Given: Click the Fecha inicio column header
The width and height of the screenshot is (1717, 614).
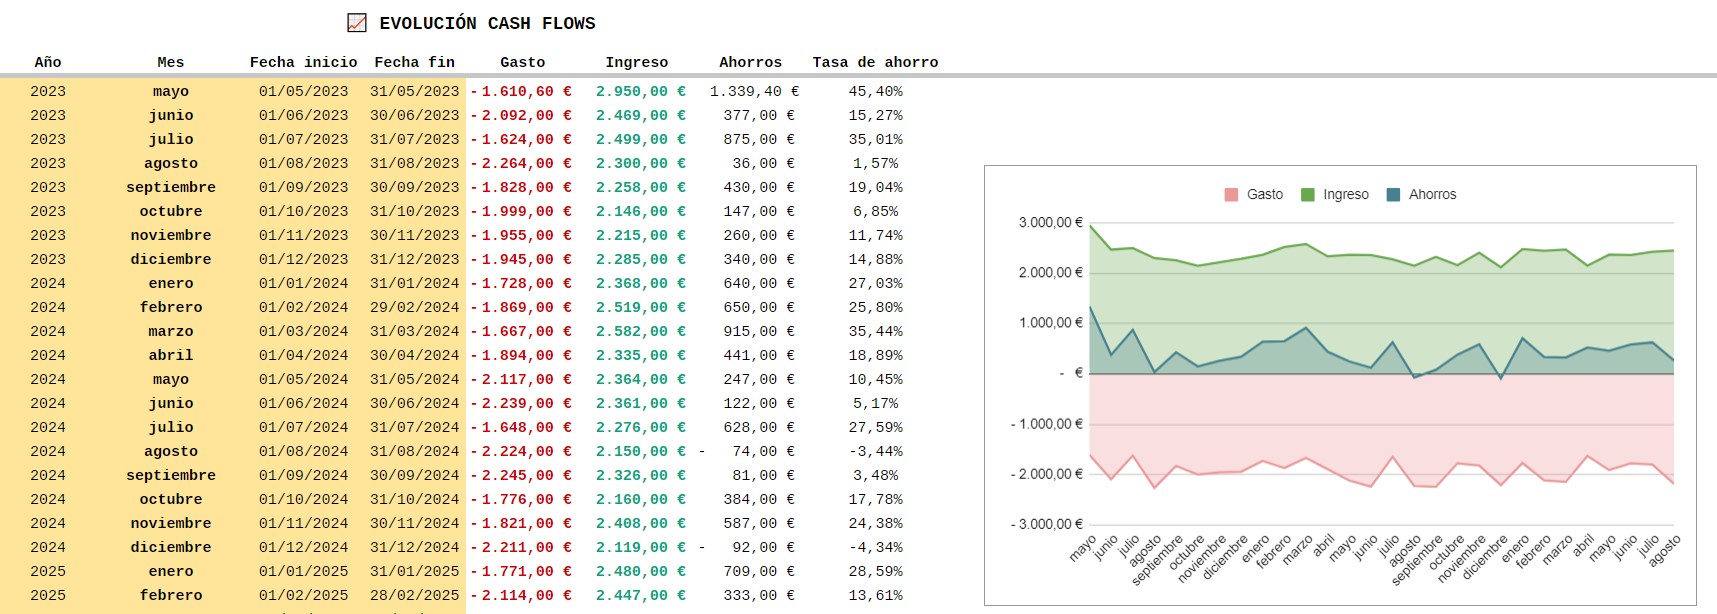Looking at the screenshot, I should (x=303, y=62).
